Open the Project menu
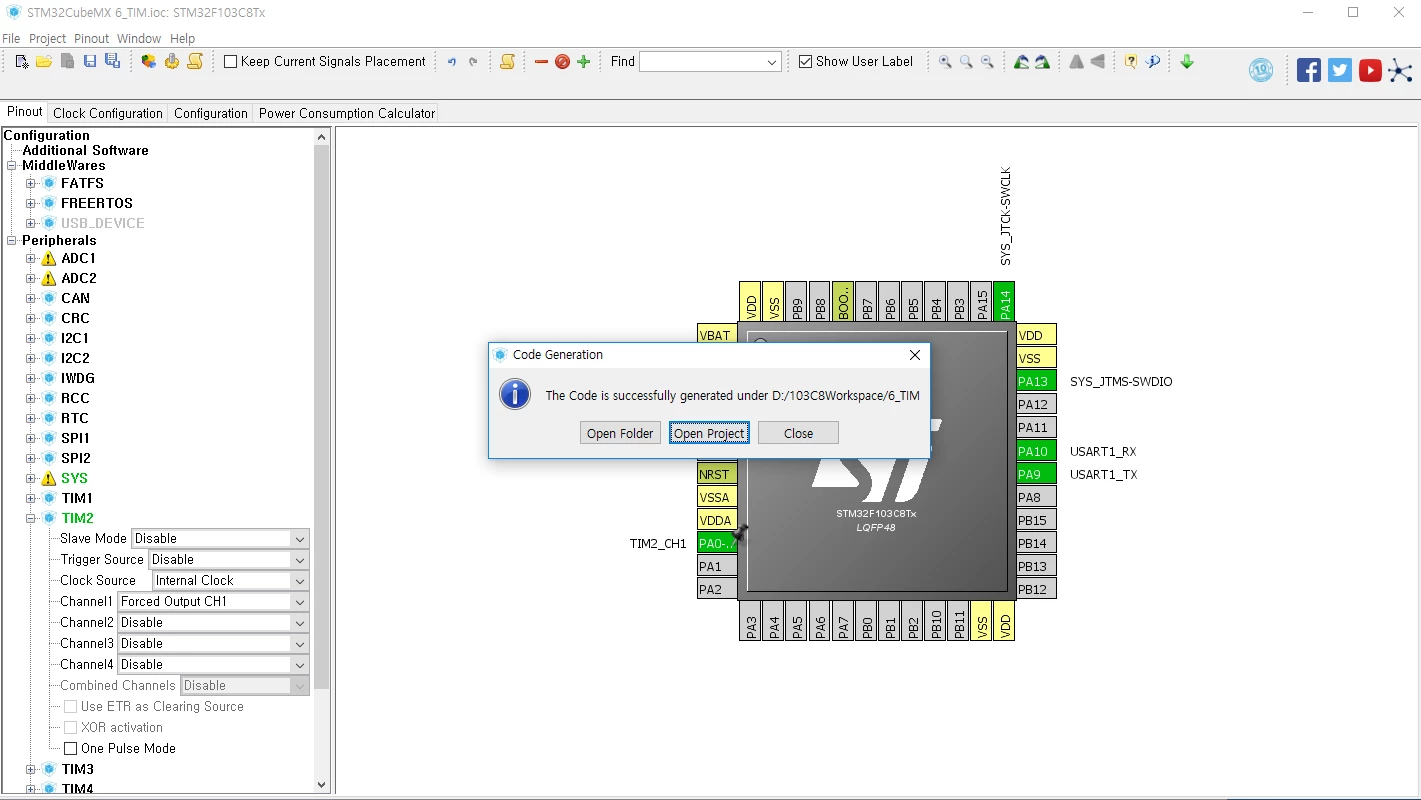The height and width of the screenshot is (800, 1421). click(47, 38)
